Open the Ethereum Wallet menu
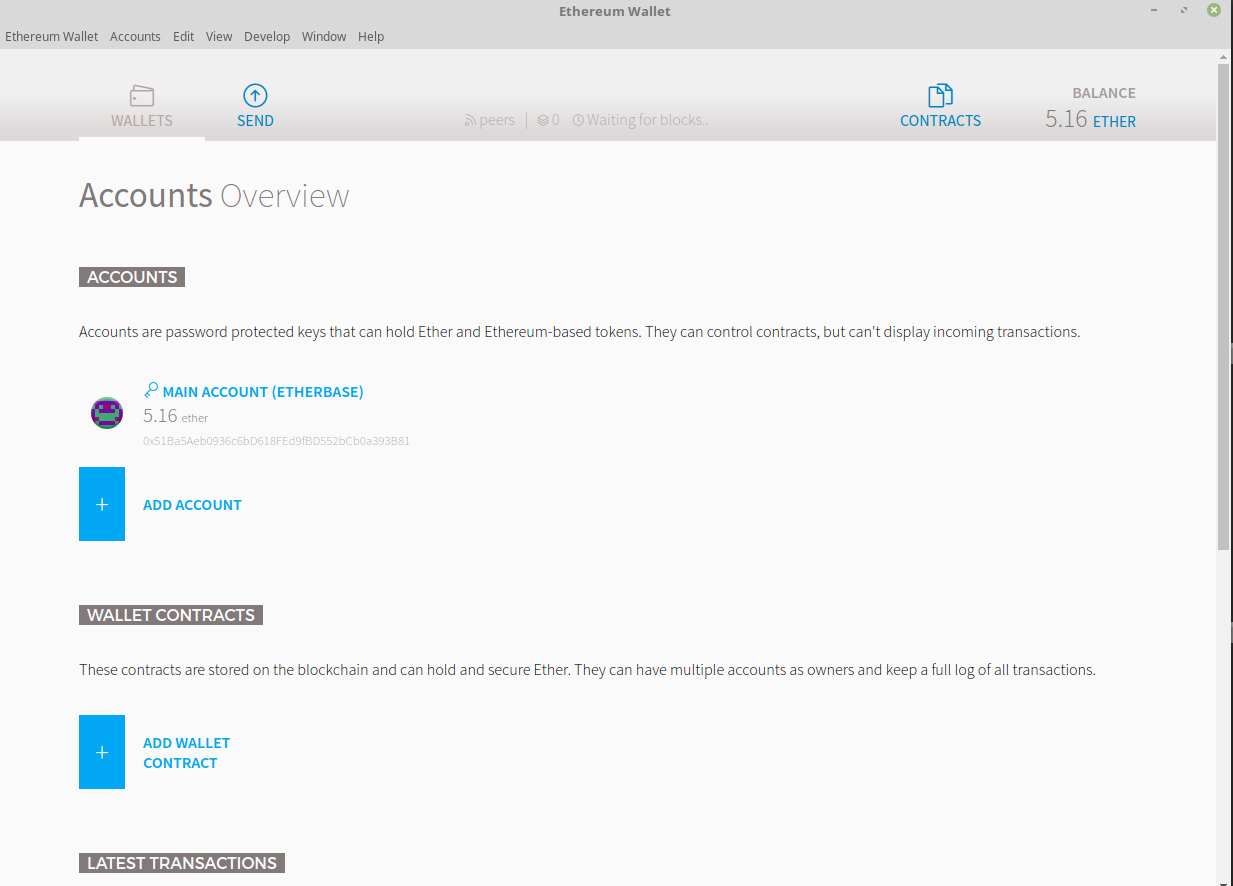 pos(52,36)
